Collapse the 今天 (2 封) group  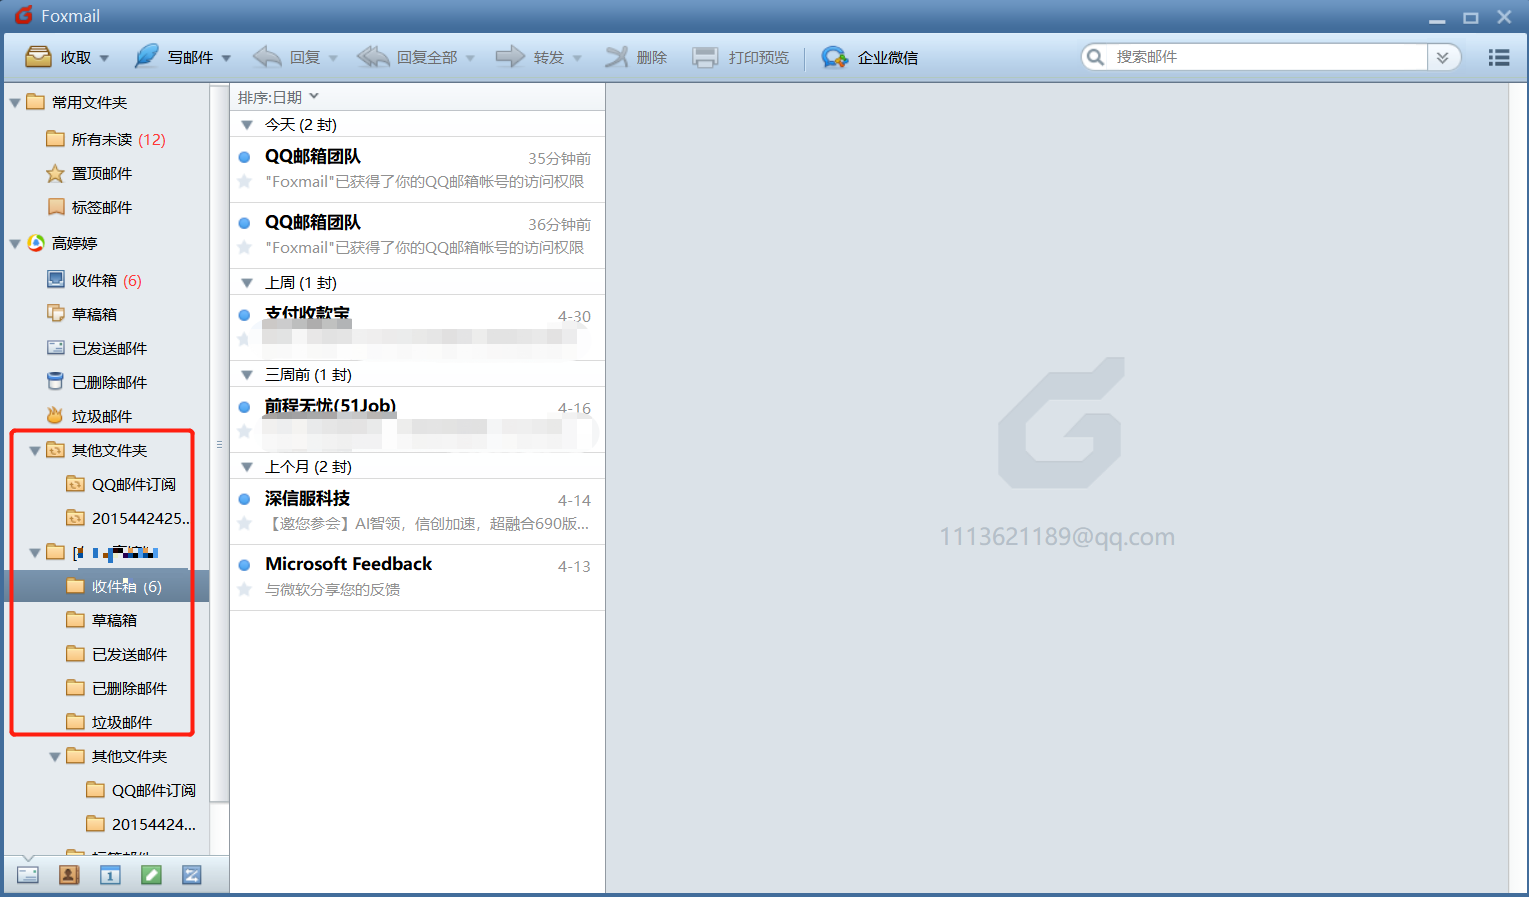click(x=247, y=125)
